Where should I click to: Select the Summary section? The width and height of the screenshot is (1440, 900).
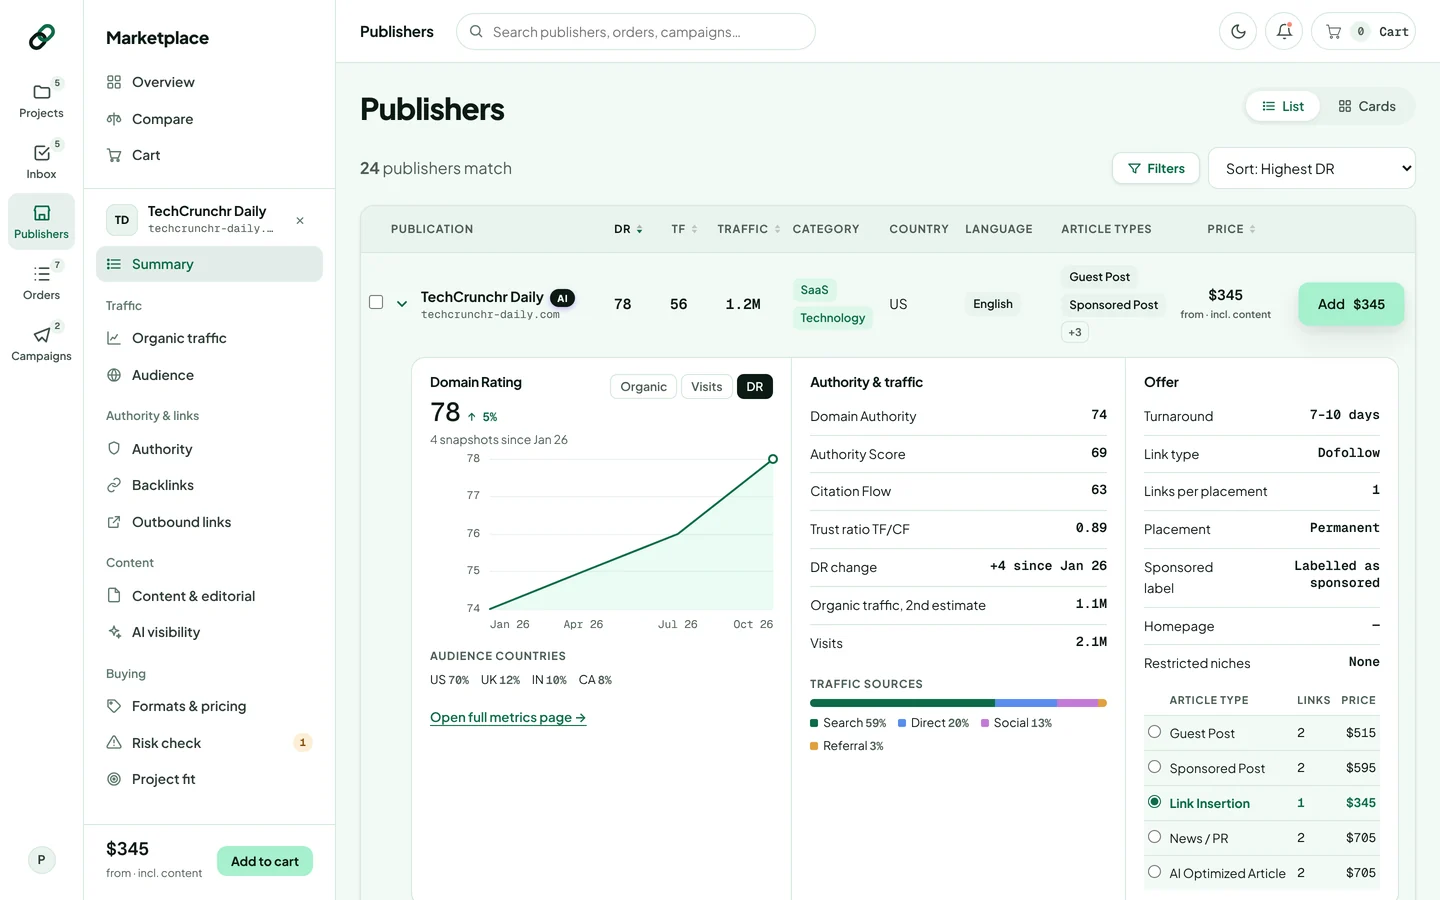pos(209,264)
